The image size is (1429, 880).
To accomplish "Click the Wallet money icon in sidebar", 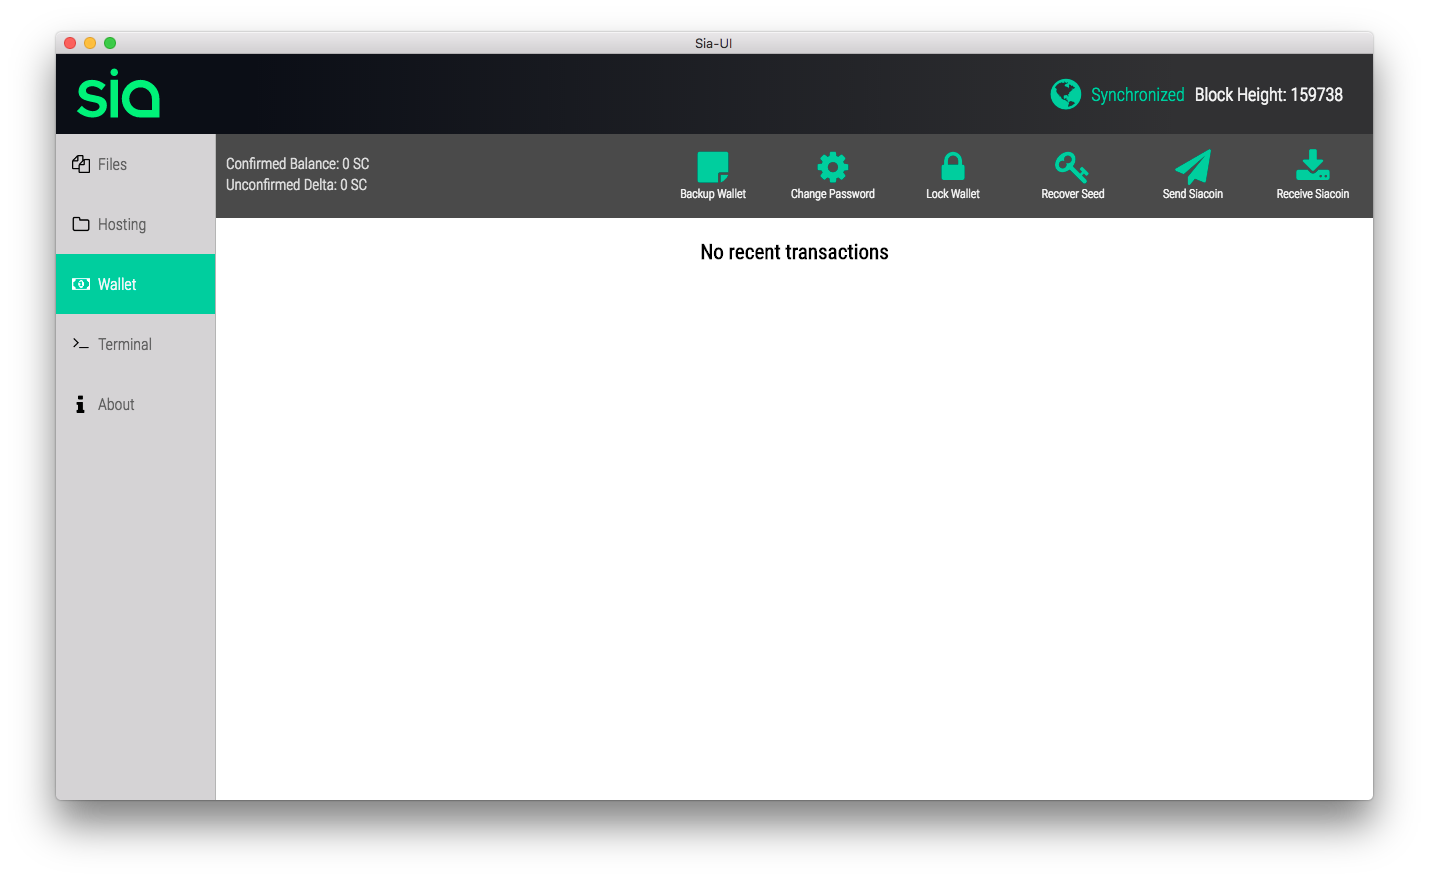I will pyautogui.click(x=81, y=284).
